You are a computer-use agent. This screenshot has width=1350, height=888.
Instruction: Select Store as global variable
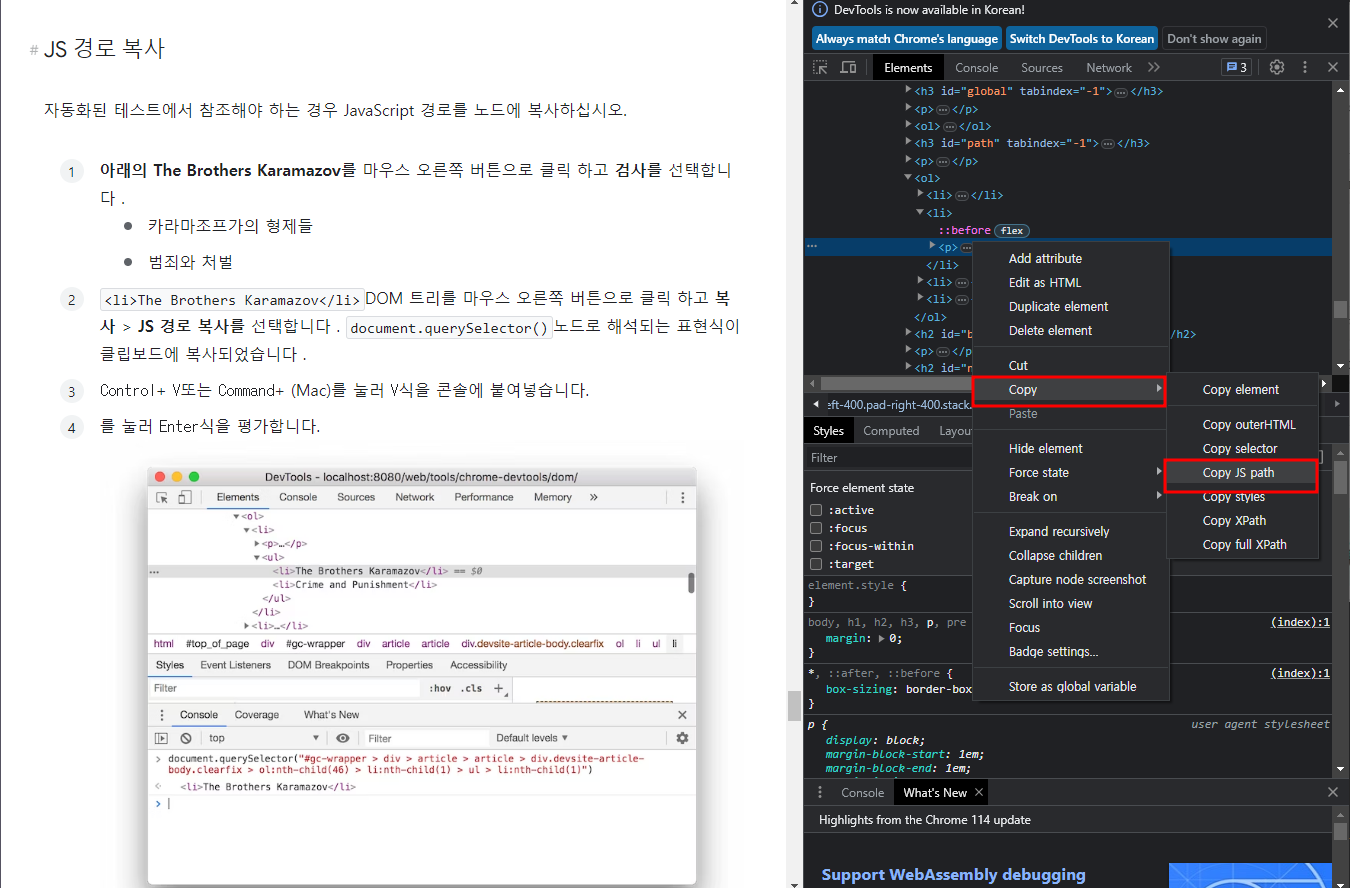click(x=1071, y=687)
